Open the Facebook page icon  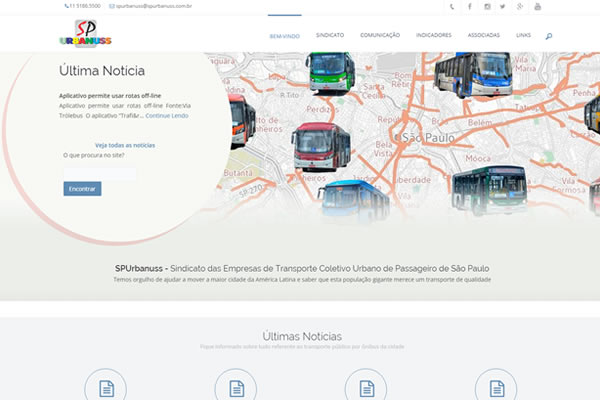click(x=470, y=6)
